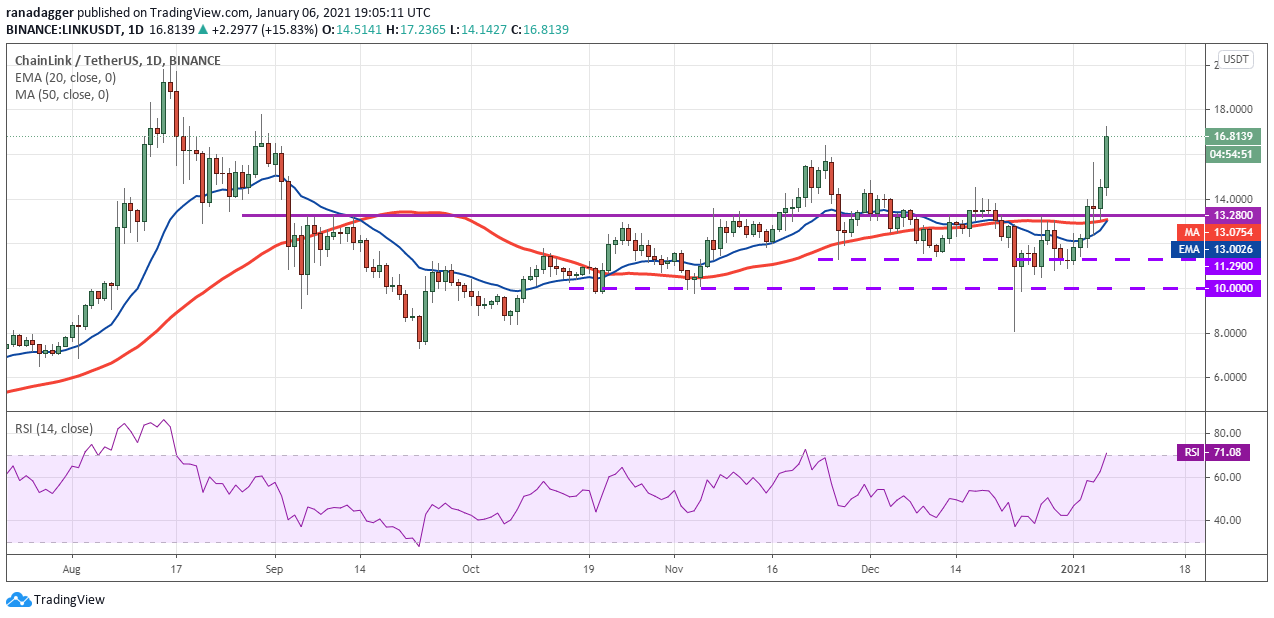Click the TradingView cloud logo icon
1274x618 pixels.
coord(17,600)
